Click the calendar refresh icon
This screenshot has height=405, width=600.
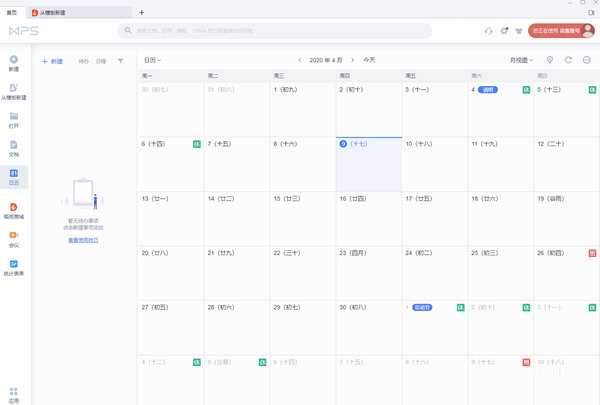(568, 60)
